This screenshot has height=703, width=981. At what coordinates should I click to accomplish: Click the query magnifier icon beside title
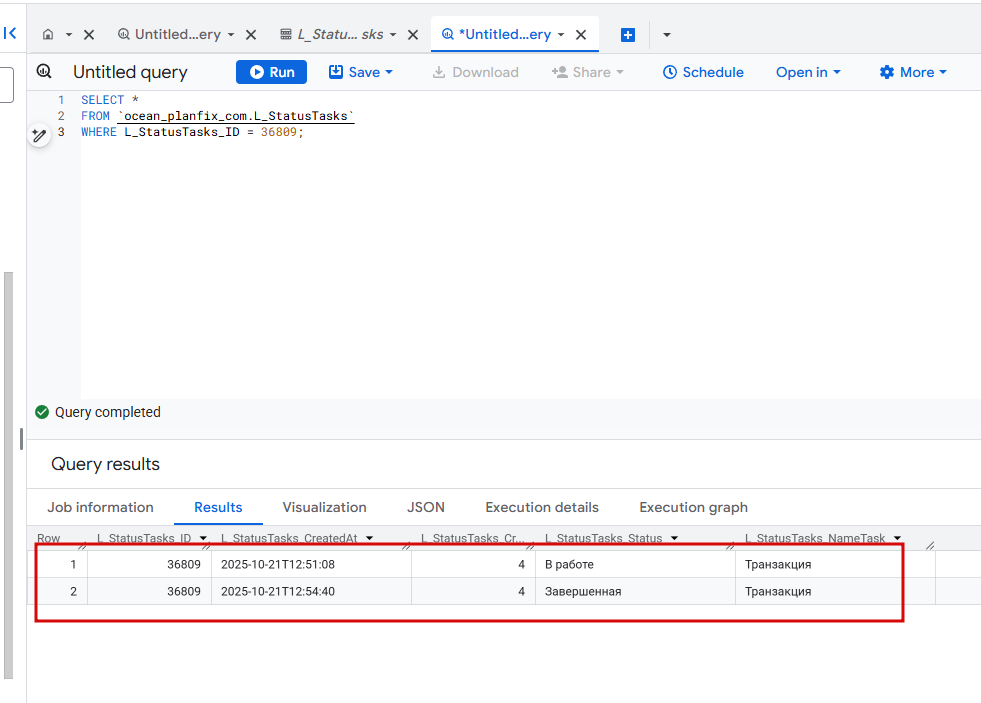[x=44, y=71]
